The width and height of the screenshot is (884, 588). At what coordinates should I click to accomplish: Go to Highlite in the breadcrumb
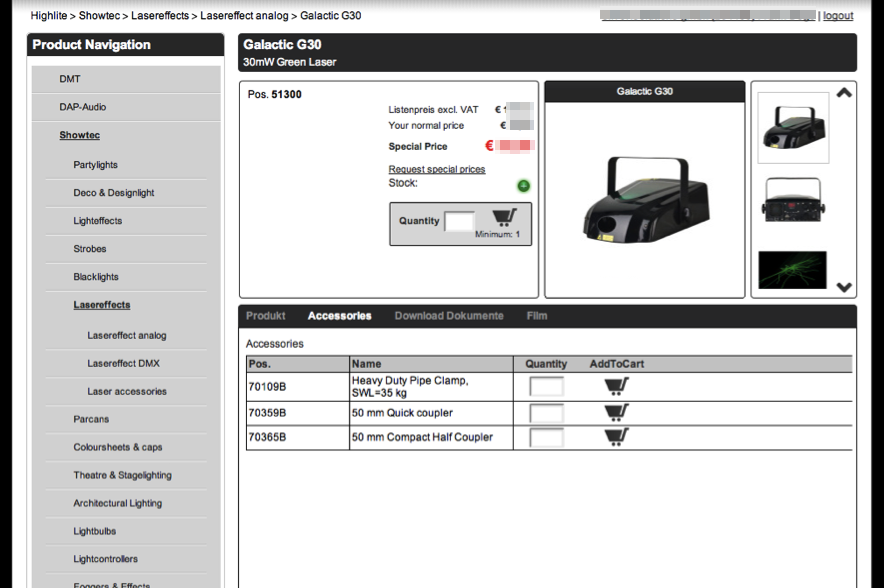[x=48, y=16]
